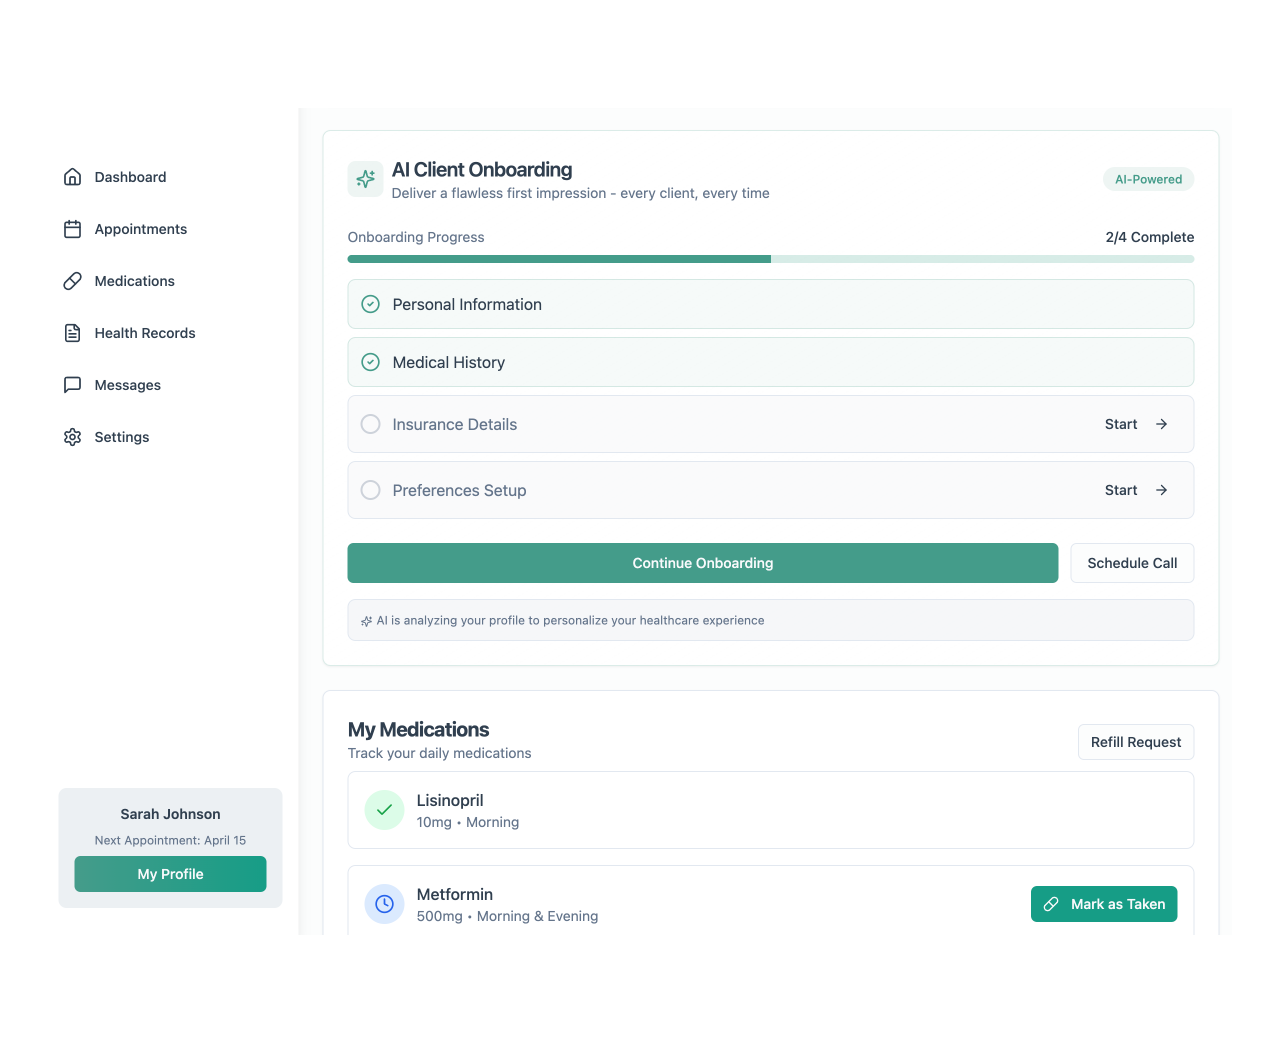Click the Continue Onboarding button

pos(702,562)
